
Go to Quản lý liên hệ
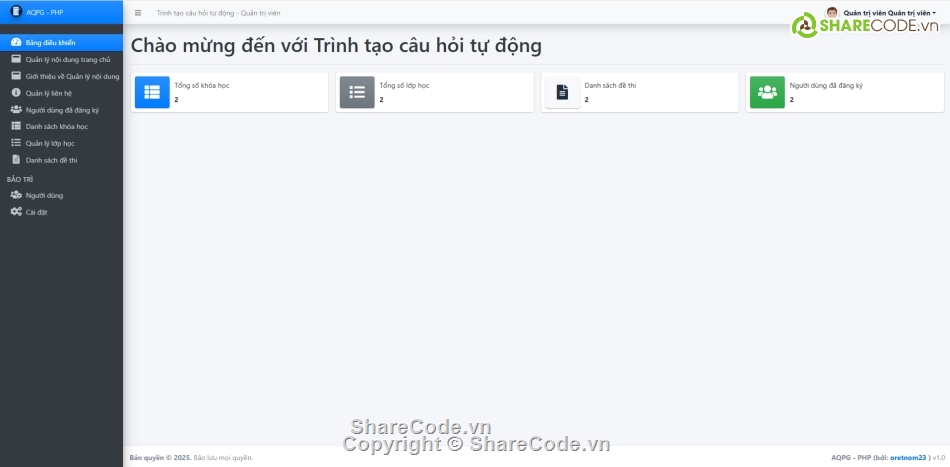[x=61, y=93]
